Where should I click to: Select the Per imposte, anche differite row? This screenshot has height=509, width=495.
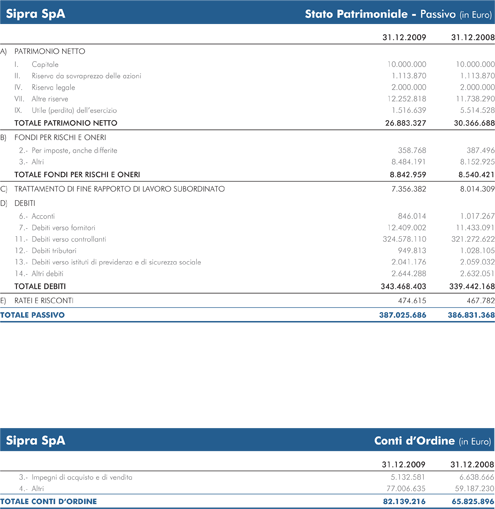247,150
